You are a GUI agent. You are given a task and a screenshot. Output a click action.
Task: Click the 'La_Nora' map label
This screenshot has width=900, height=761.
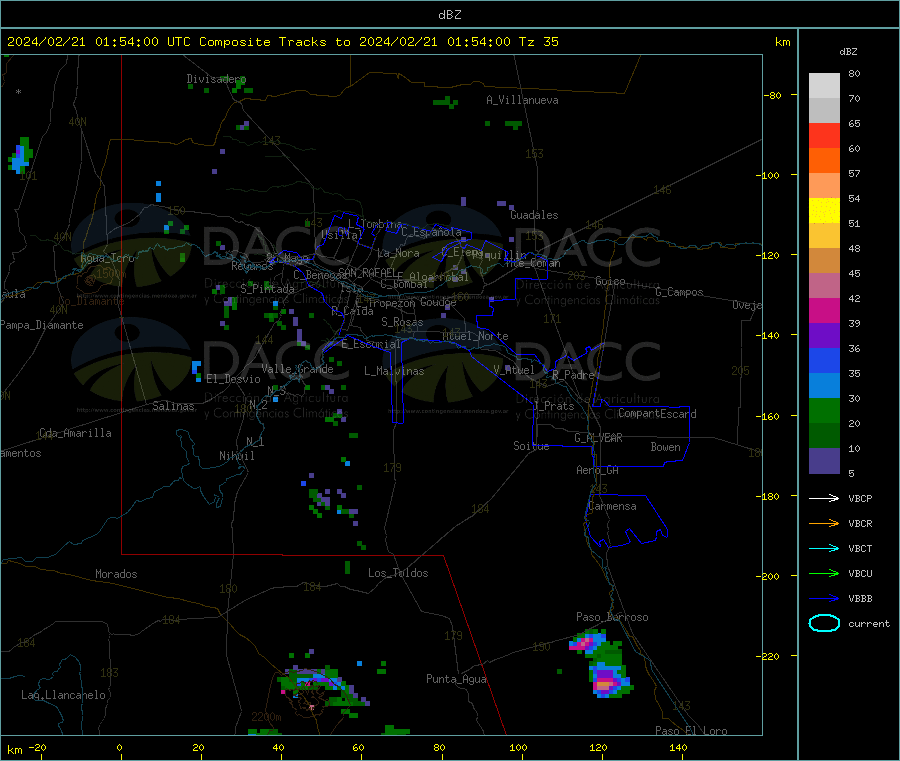tap(398, 253)
